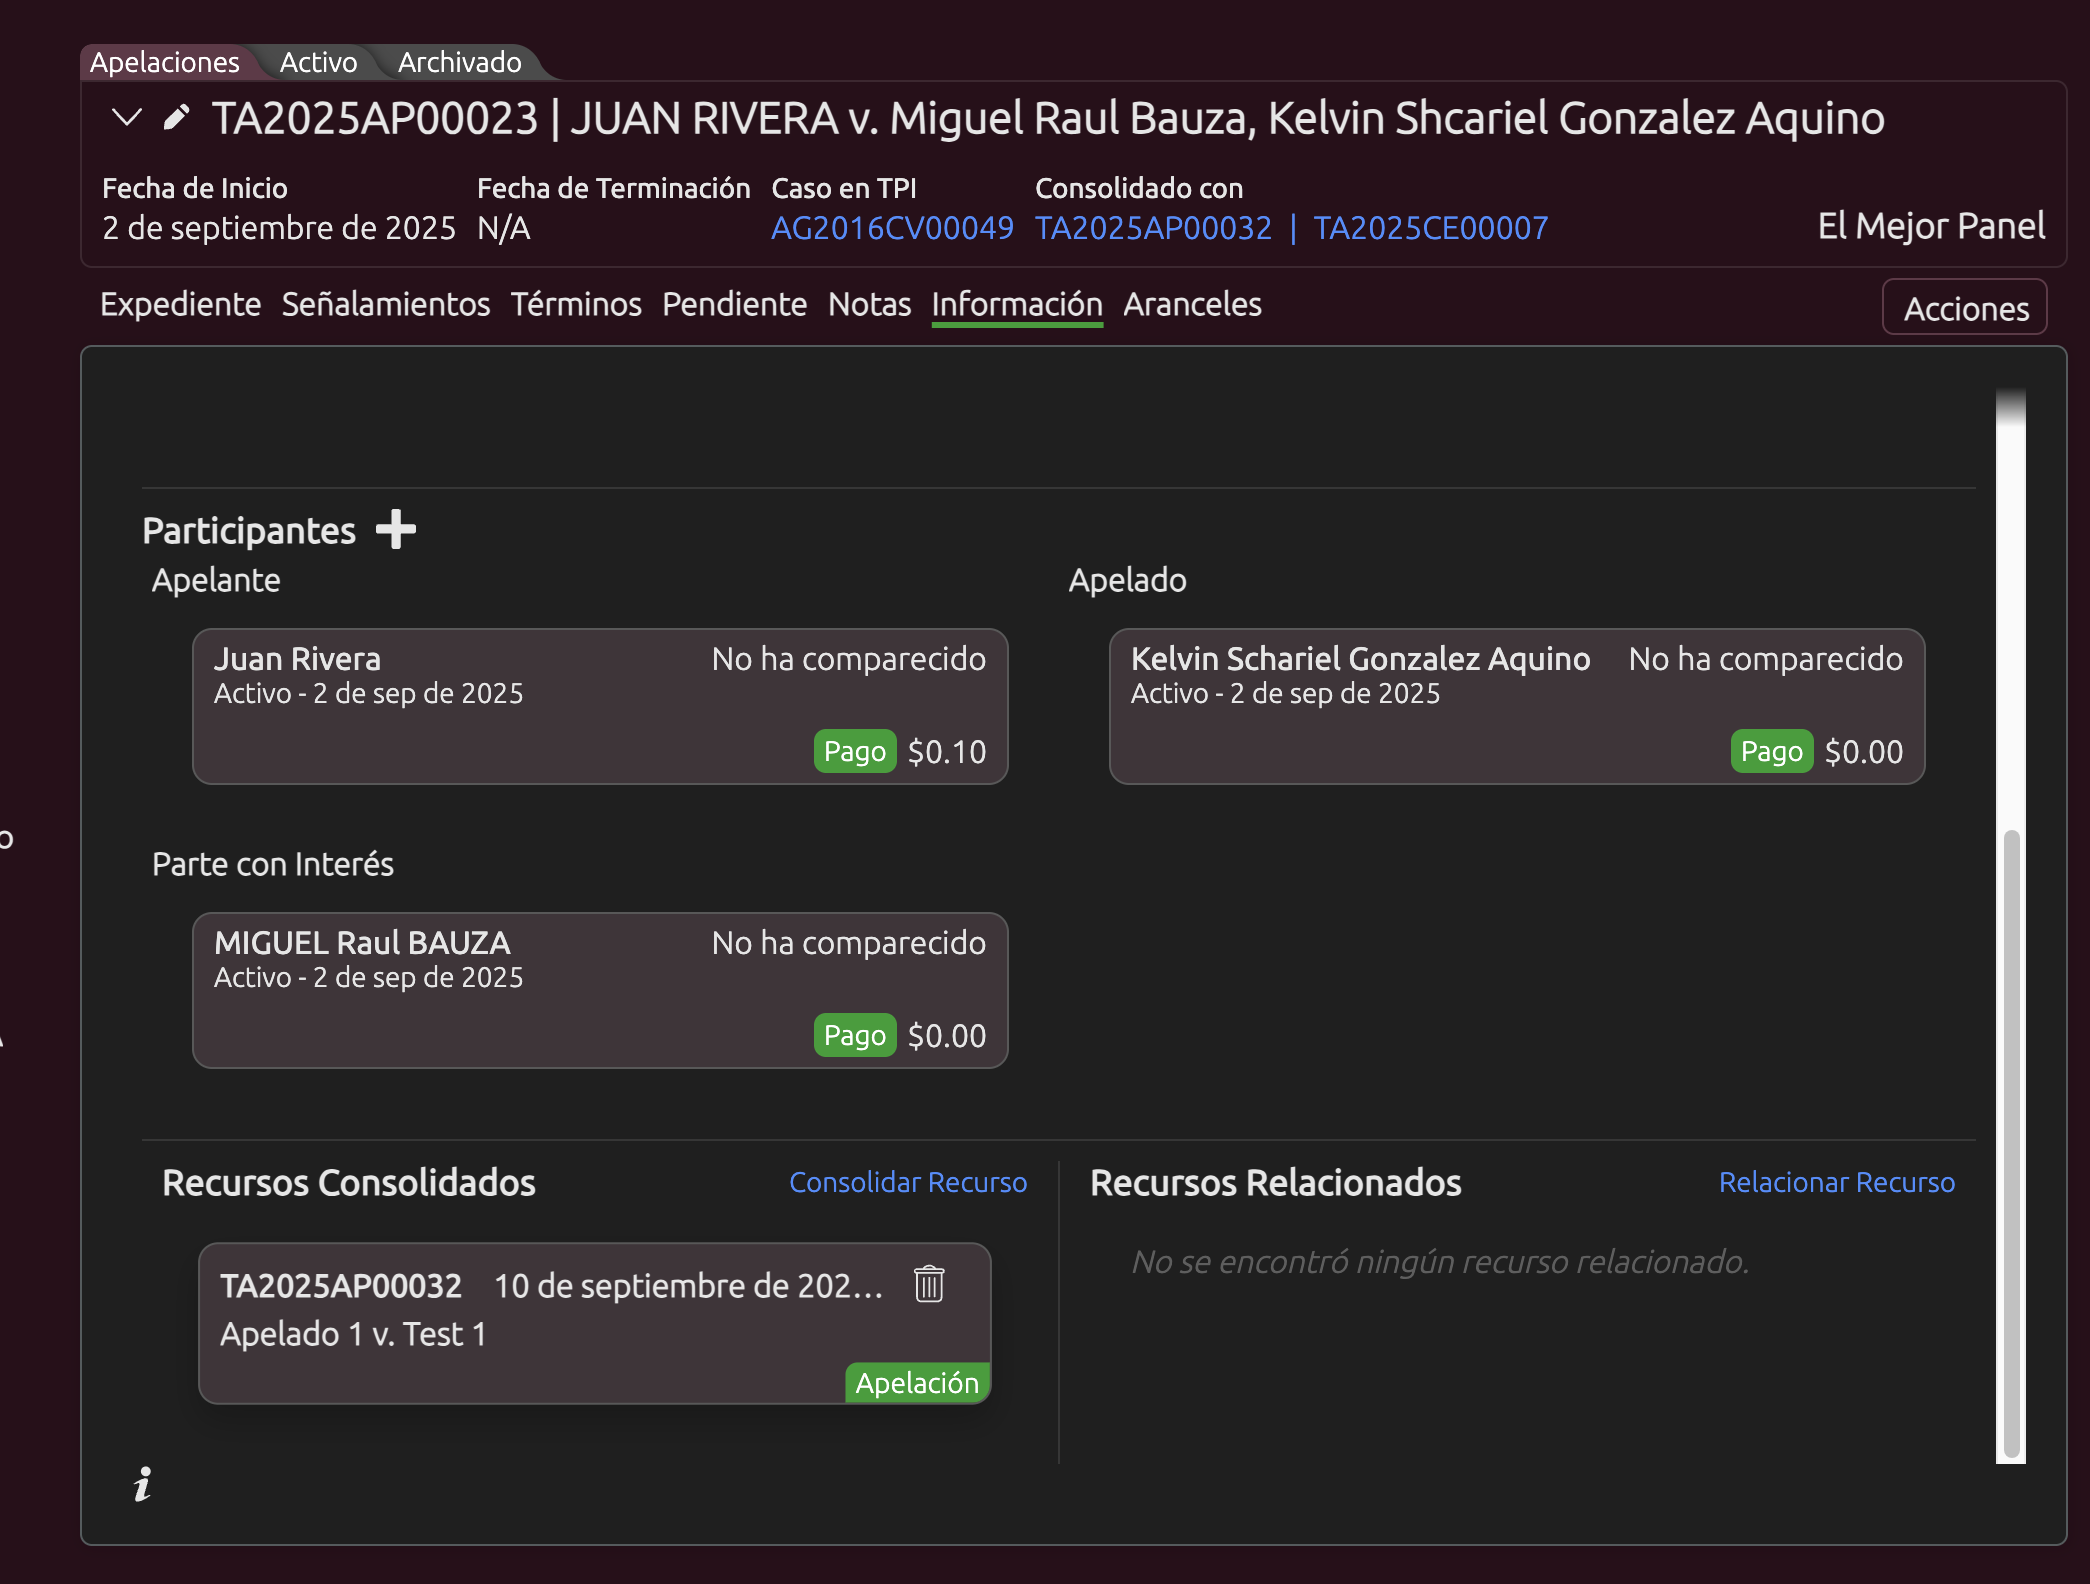Viewport: 2090px width, 1584px height.
Task: Switch to the Notas tab
Action: pyautogui.click(x=869, y=304)
